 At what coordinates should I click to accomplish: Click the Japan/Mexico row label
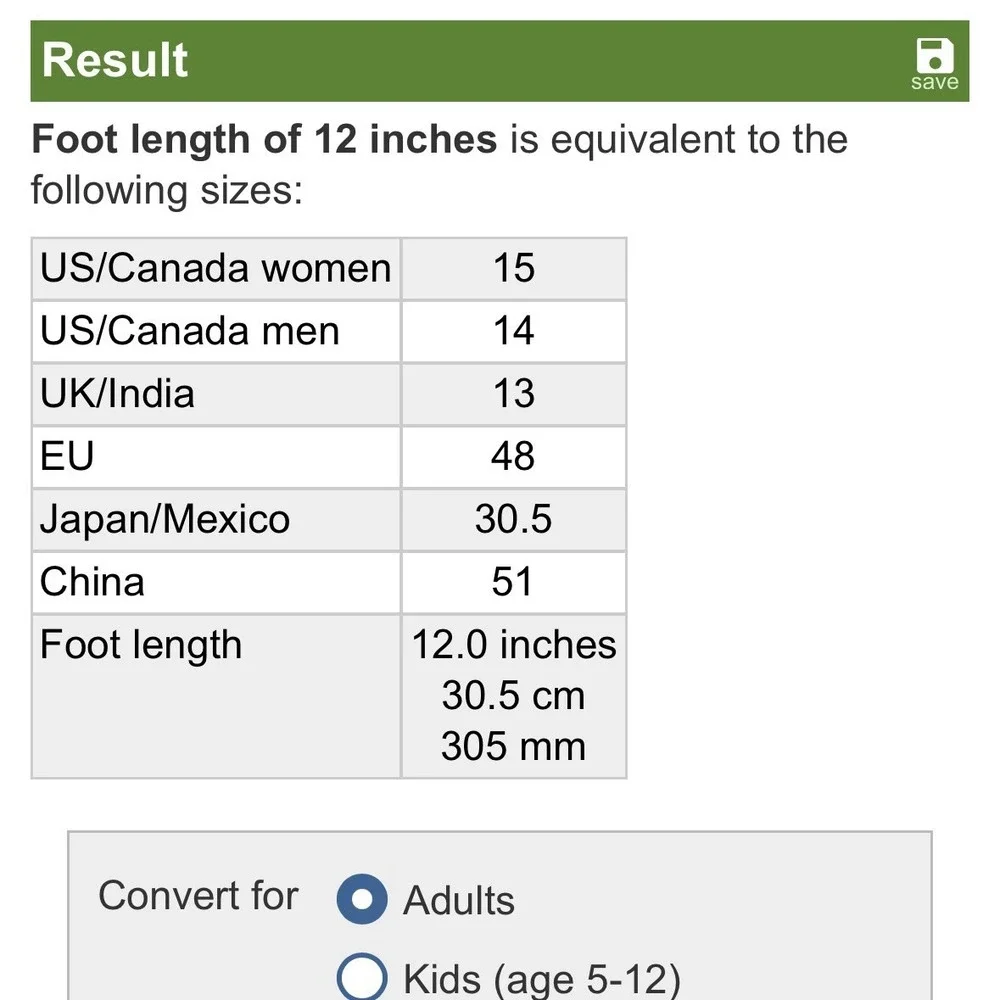(x=165, y=519)
